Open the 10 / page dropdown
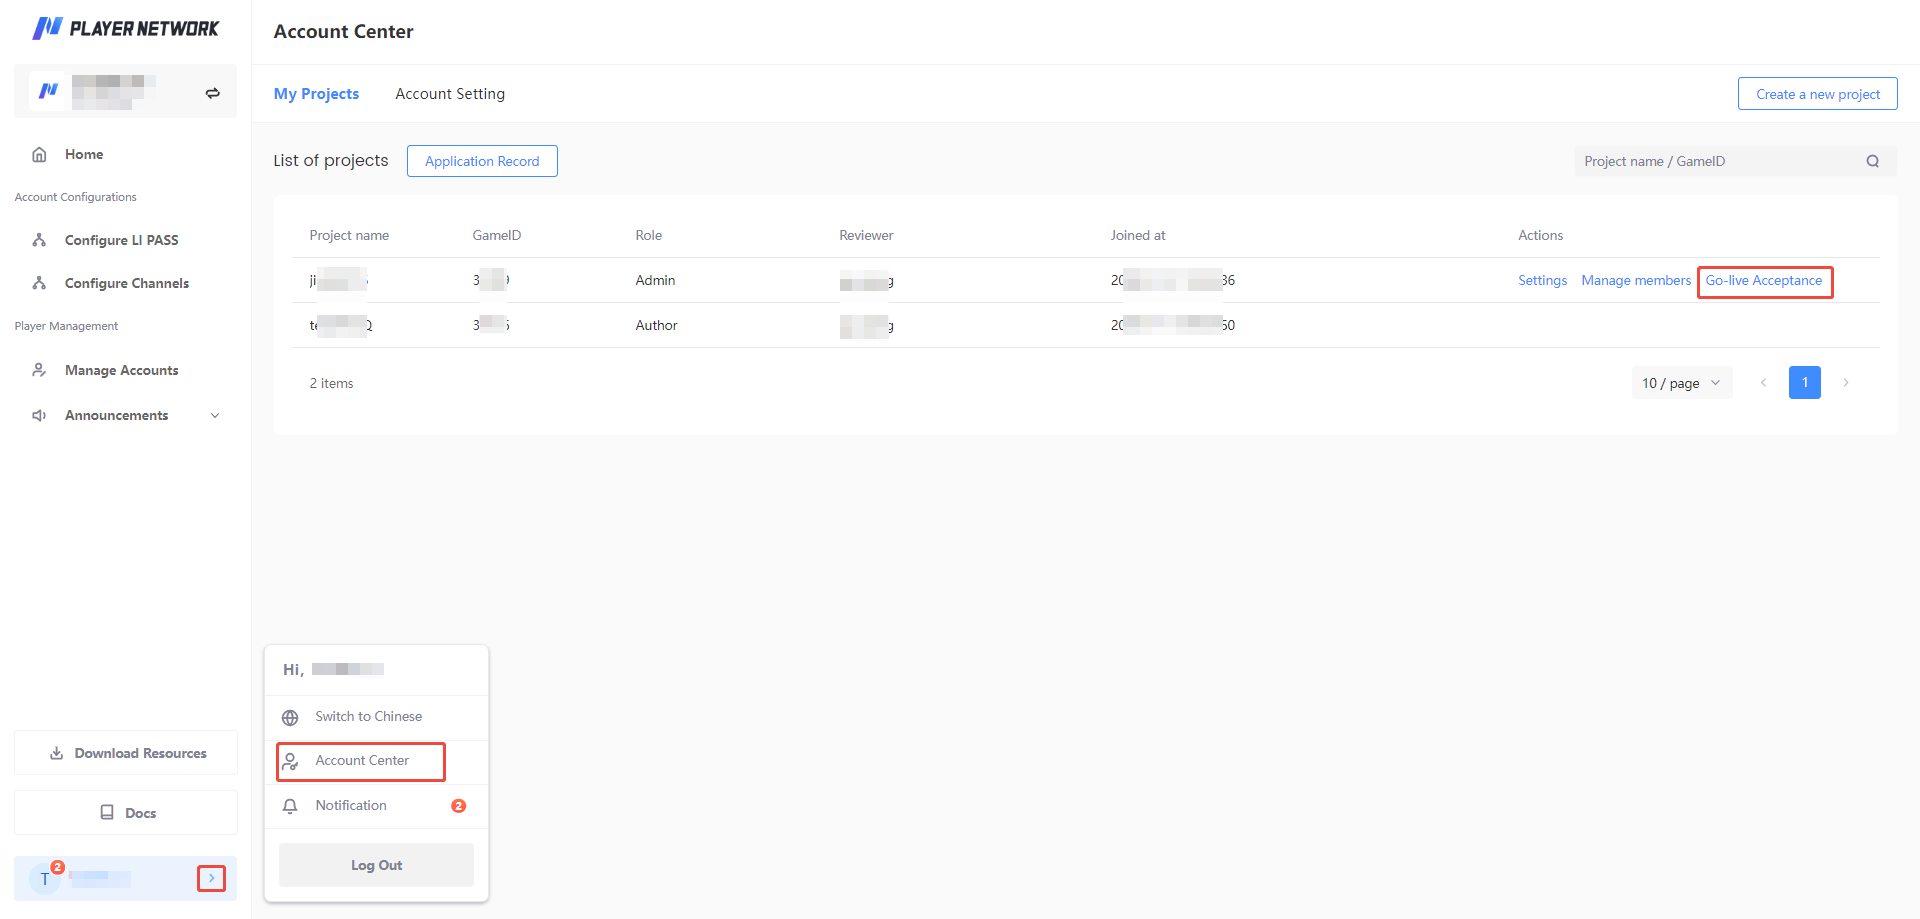 [1681, 383]
